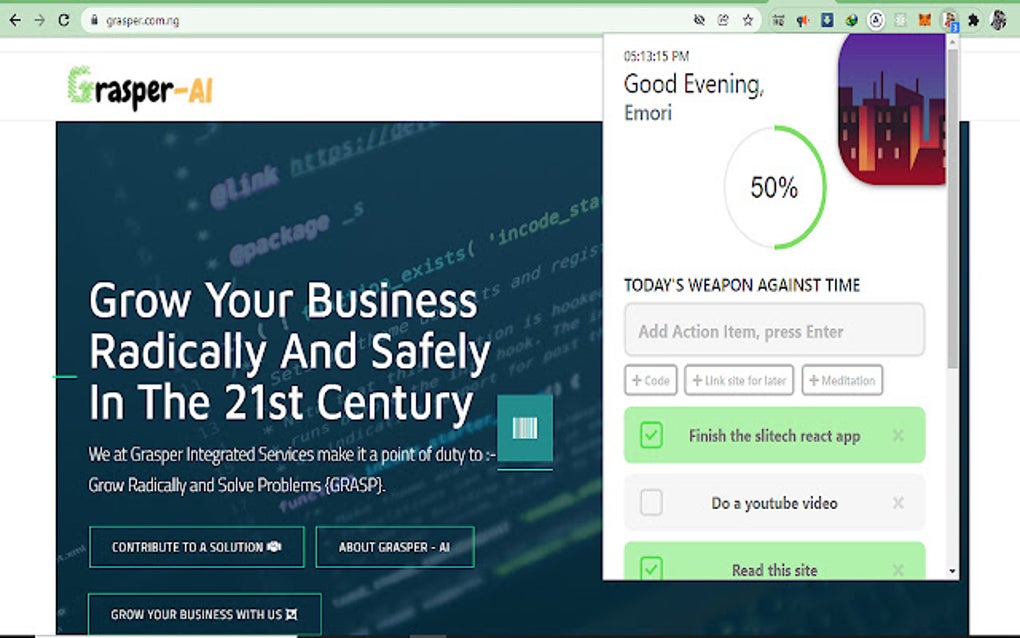Click the popup scrollbar thumb
1020x638 pixels.
(952, 208)
